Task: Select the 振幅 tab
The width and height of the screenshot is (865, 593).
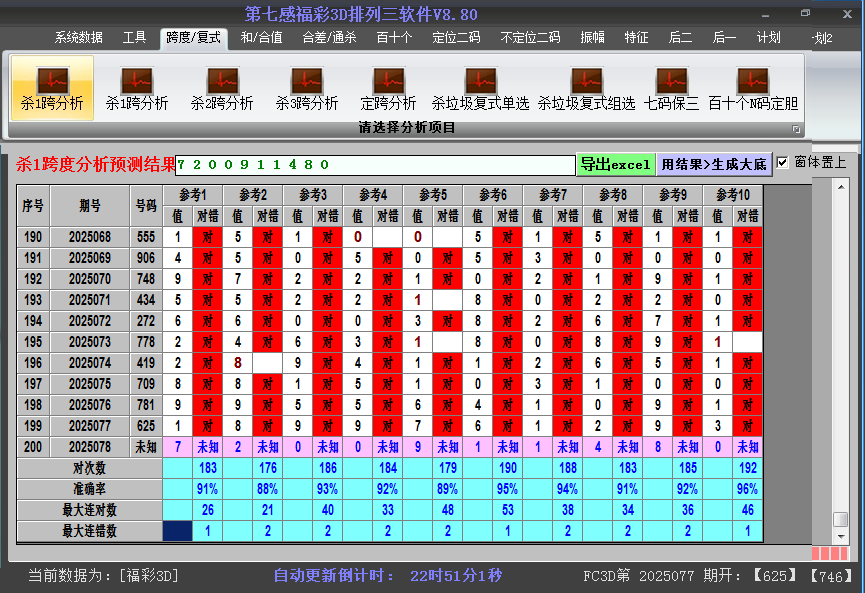Action: point(592,38)
